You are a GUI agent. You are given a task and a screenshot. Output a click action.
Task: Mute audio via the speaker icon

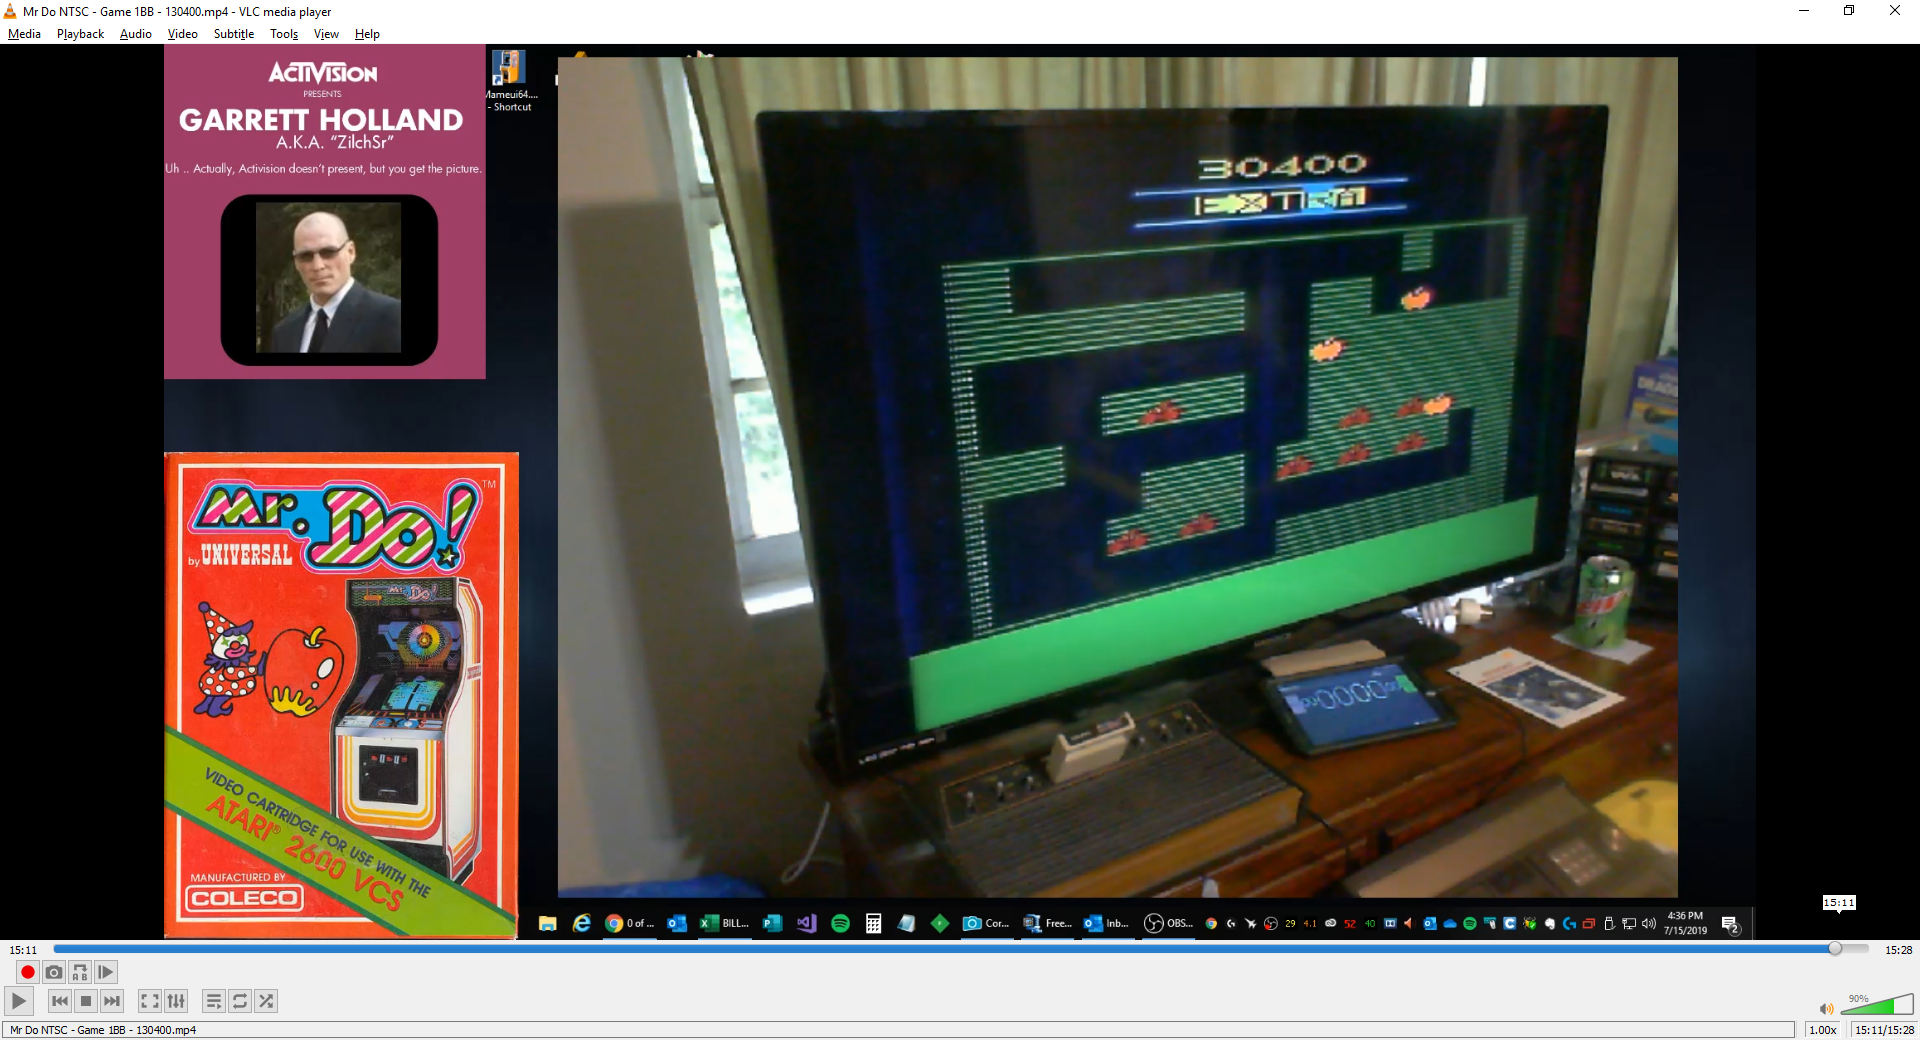tap(1826, 1009)
